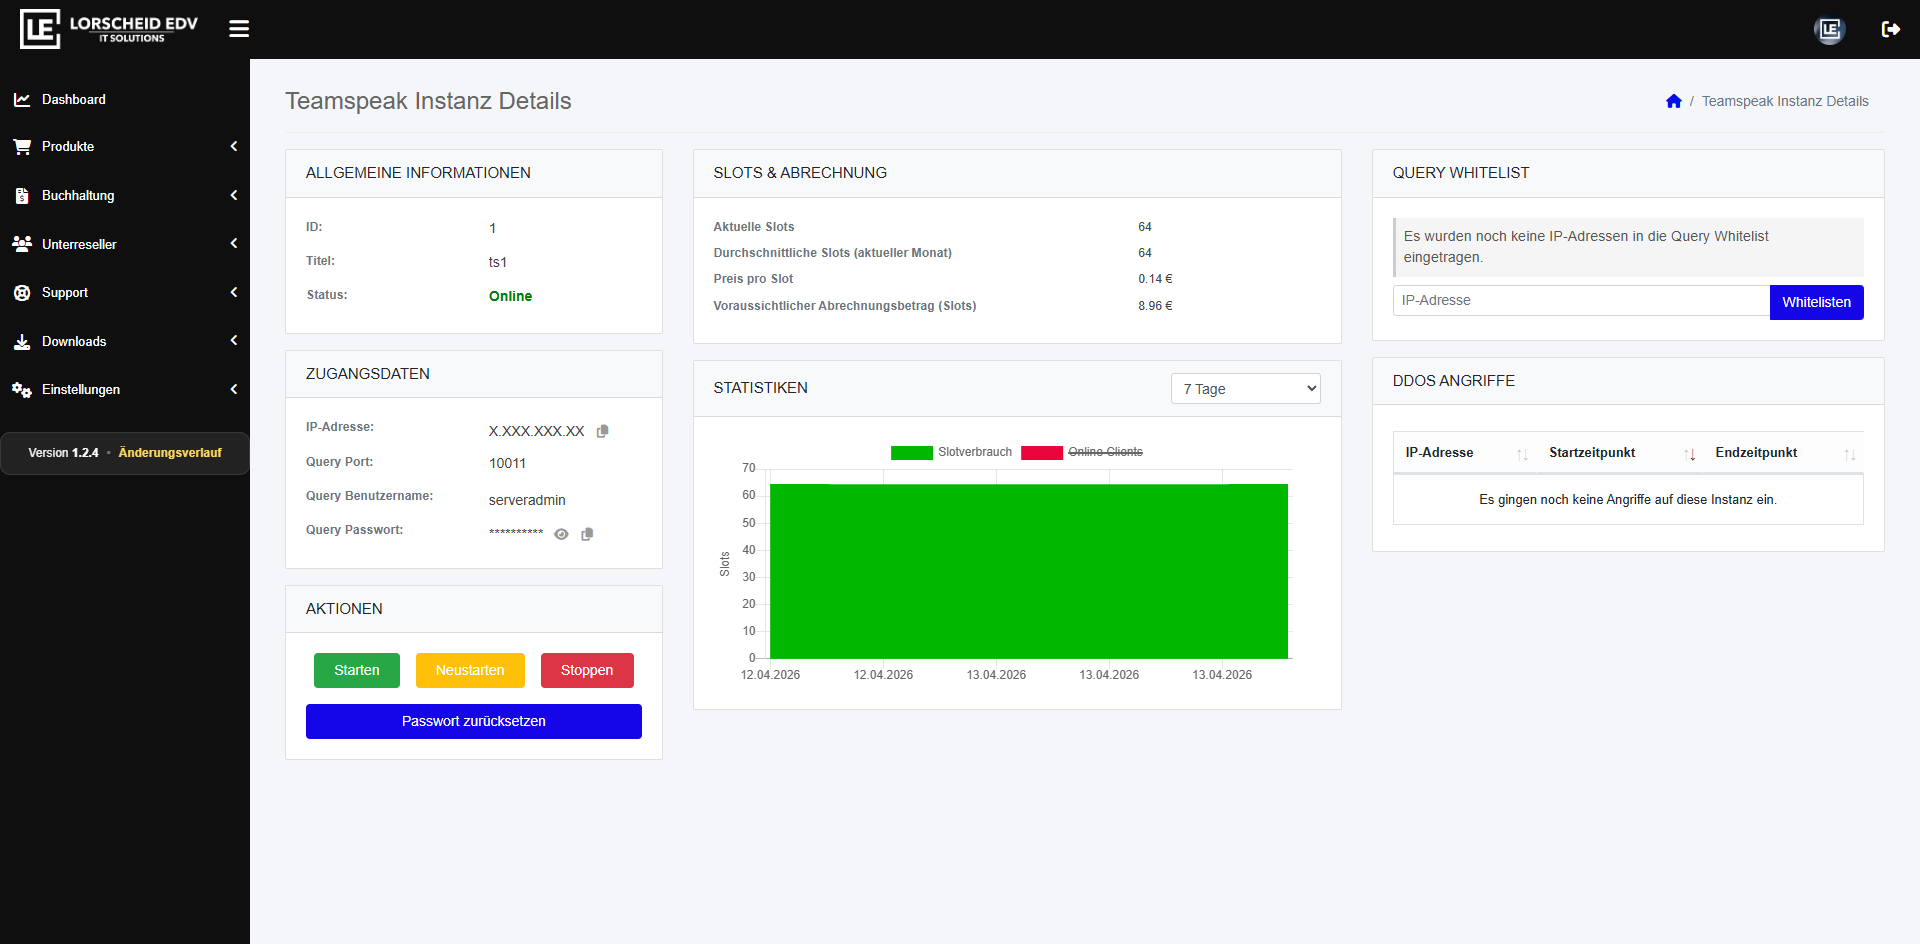Screen dimensions: 1920x944
Task: Click the Unterreseller users icon
Action: (22, 244)
